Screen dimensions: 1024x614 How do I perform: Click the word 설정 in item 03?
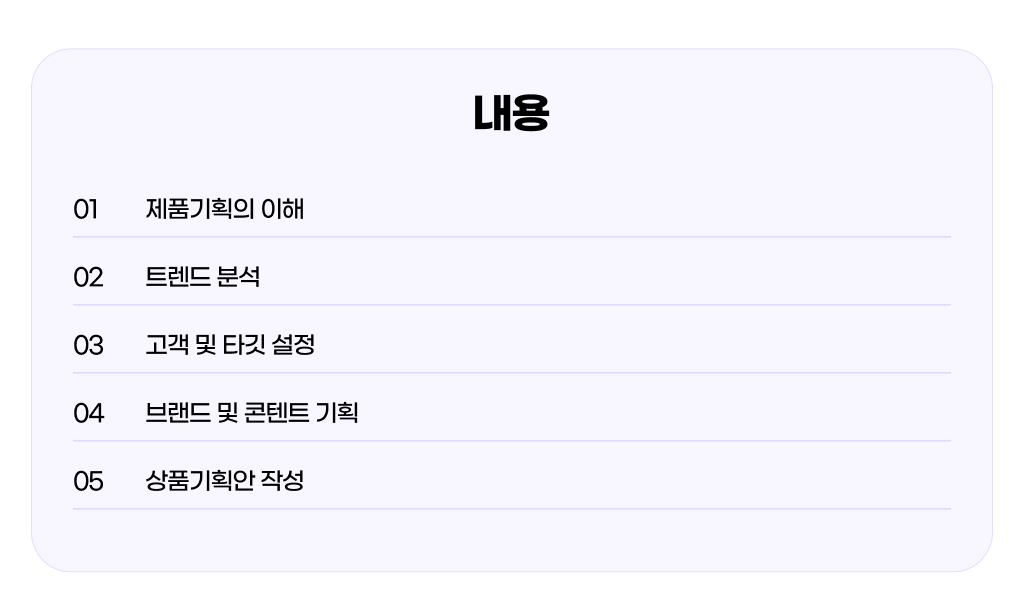(x=293, y=345)
